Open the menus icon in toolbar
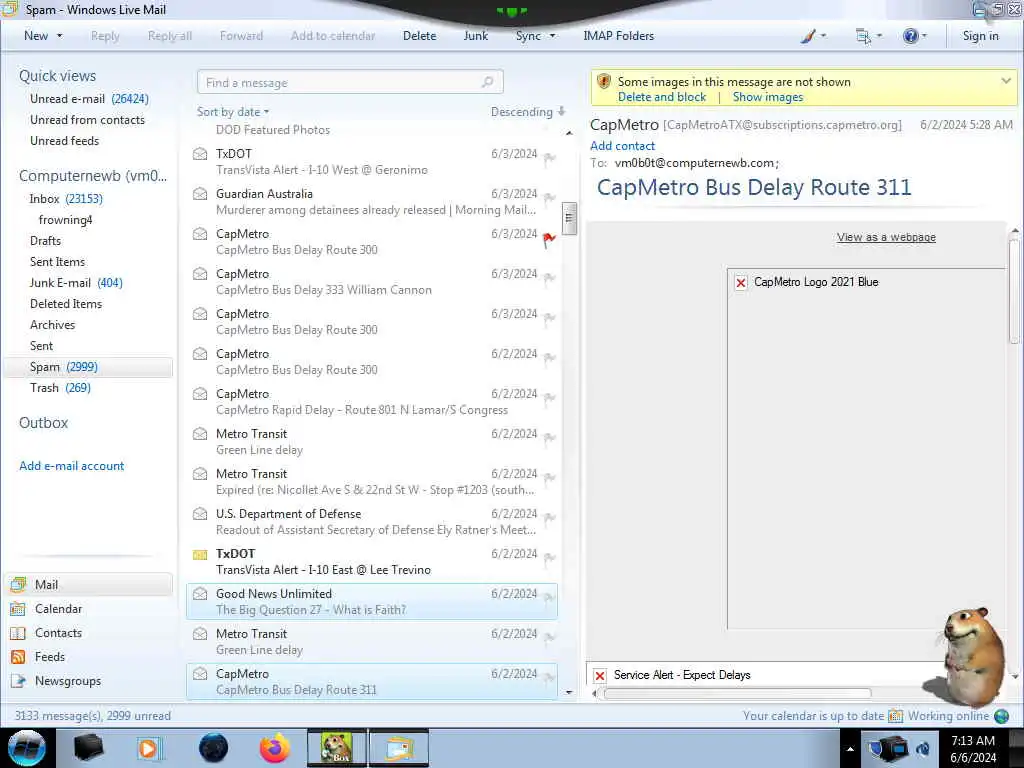Screen dimensions: 1024x768 [x=863, y=36]
